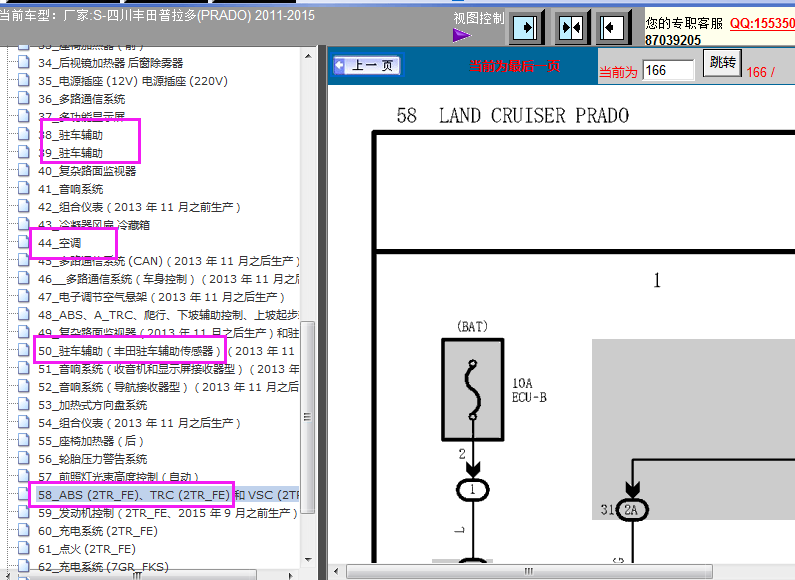Select tree item 58_ABS (2TR_FE)、TRC

click(x=168, y=495)
